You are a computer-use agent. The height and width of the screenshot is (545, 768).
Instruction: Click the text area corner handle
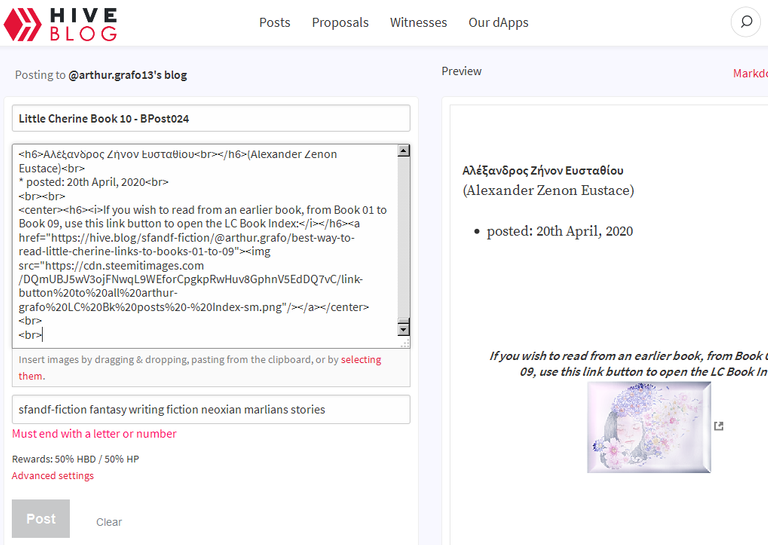[x=405, y=343]
